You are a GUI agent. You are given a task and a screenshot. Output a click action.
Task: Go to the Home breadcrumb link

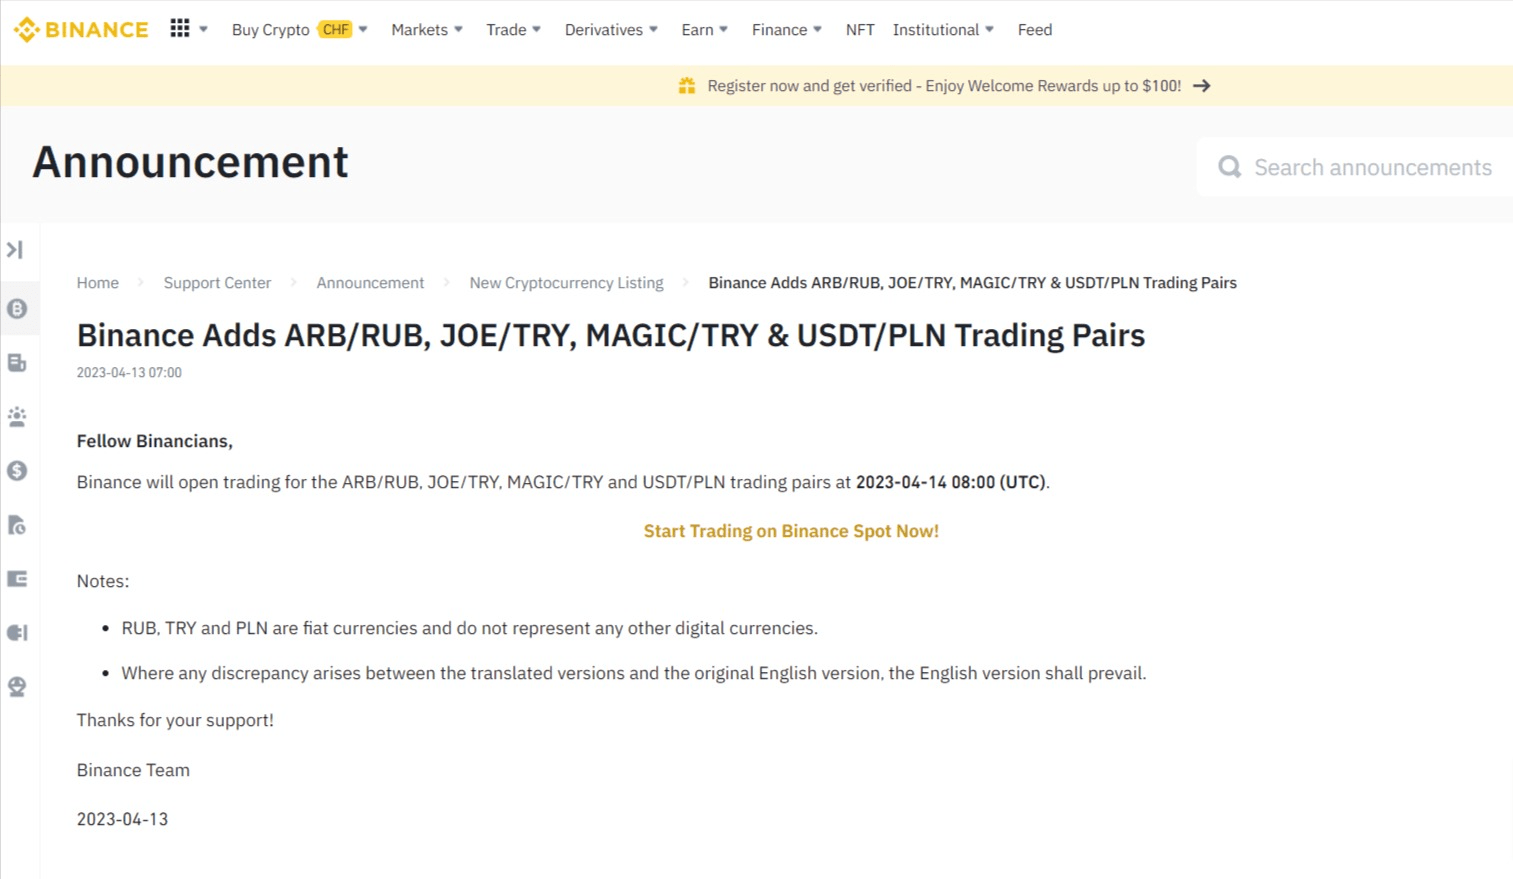pyautogui.click(x=98, y=283)
